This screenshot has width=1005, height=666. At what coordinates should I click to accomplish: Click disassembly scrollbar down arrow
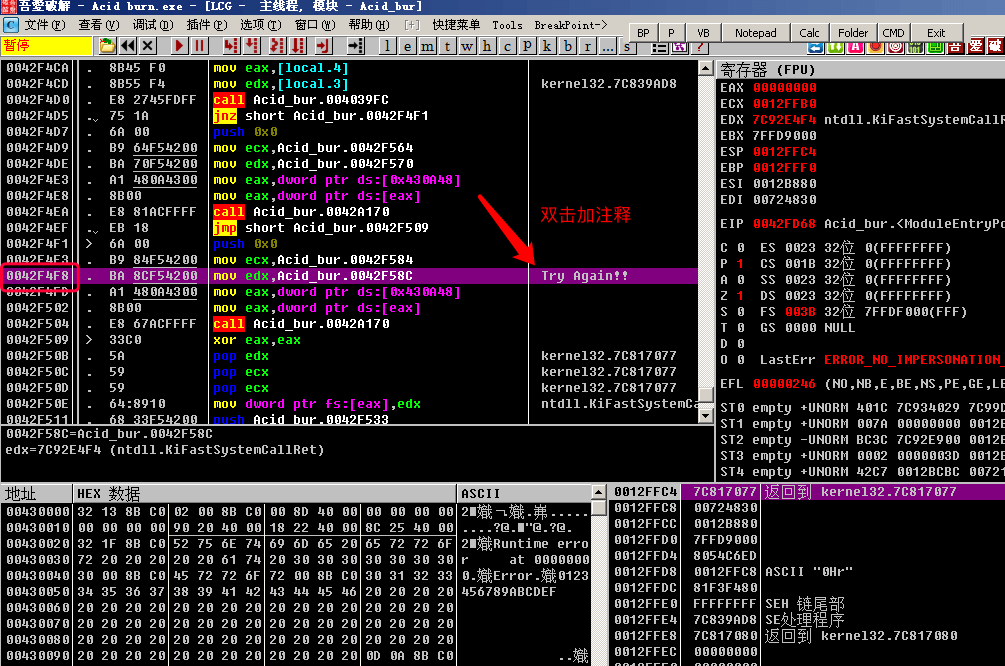tap(705, 416)
